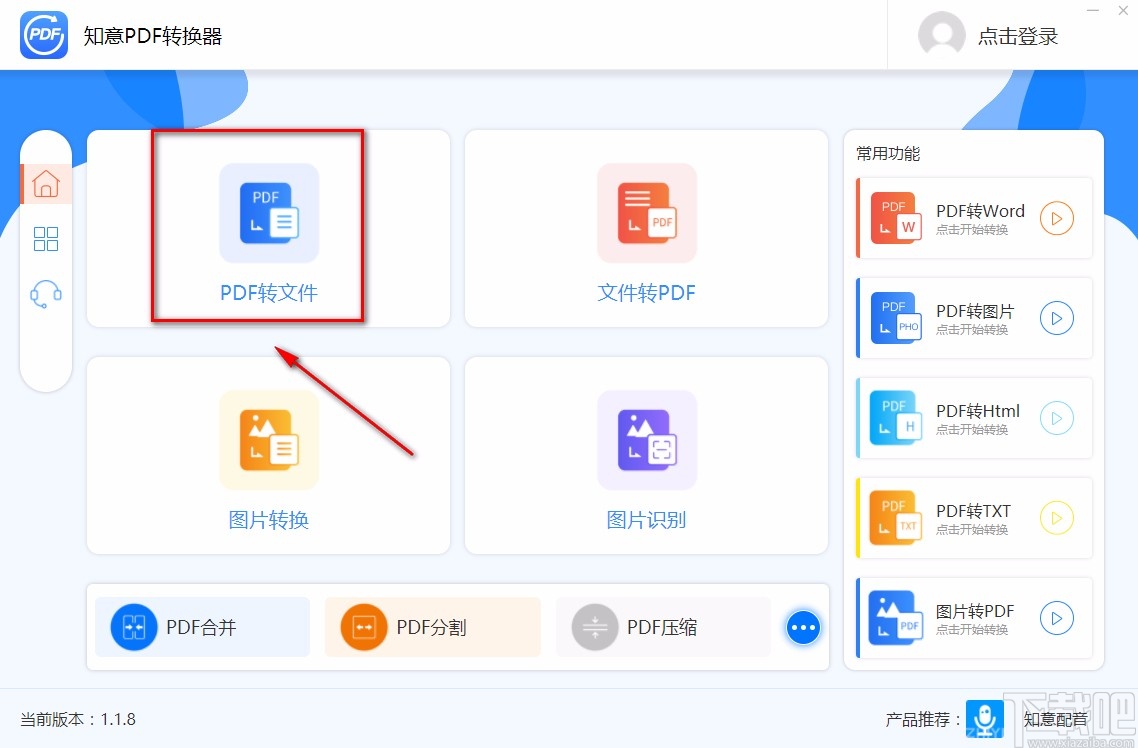Switch to the apps grid view in sidebar
1138x748 pixels.
(46, 239)
